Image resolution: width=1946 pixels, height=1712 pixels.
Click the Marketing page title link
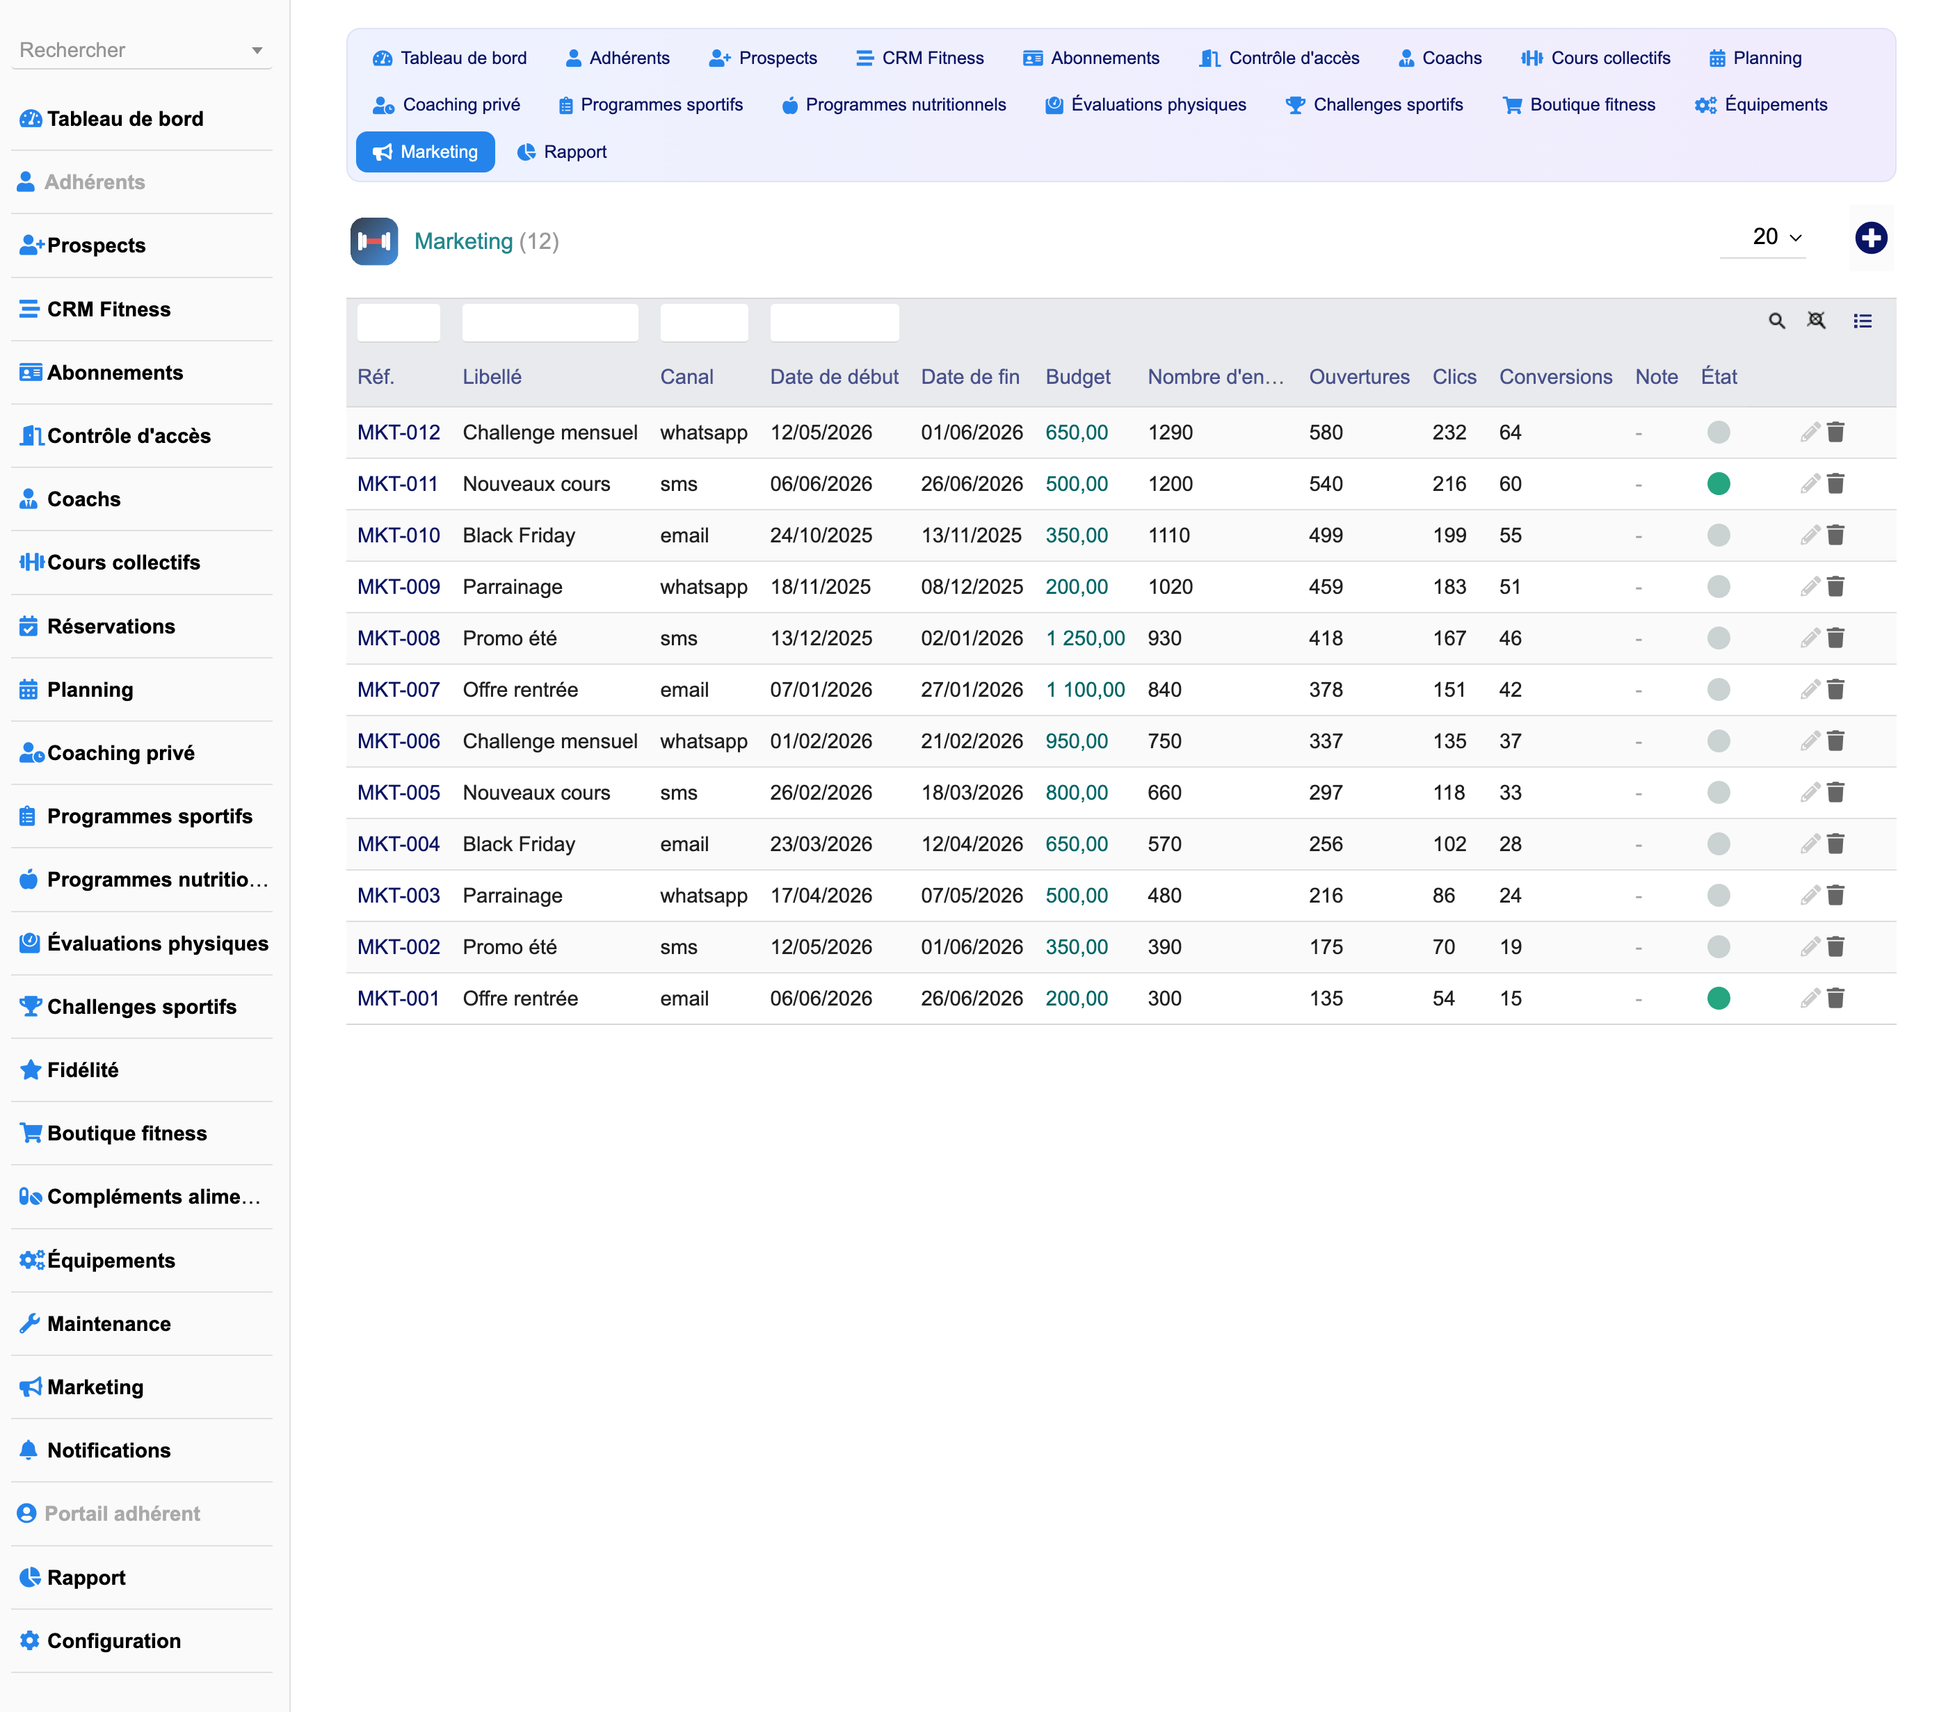click(463, 241)
